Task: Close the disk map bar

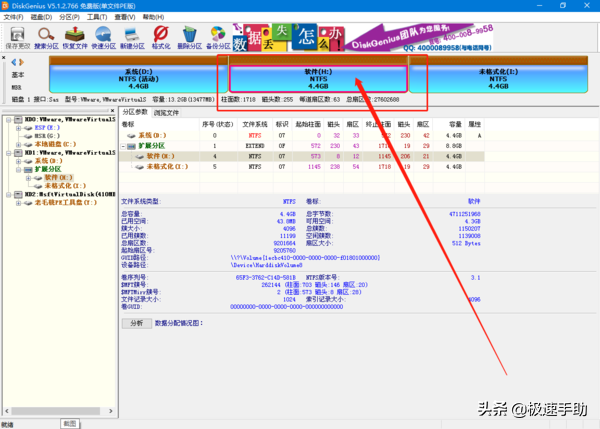Action: pos(3,58)
